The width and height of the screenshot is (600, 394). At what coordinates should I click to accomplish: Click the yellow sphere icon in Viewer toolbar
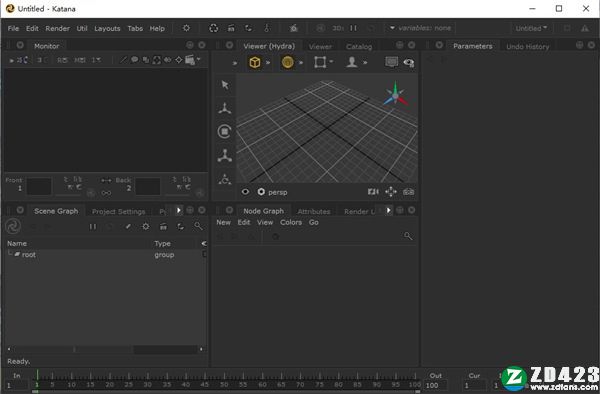coord(287,62)
